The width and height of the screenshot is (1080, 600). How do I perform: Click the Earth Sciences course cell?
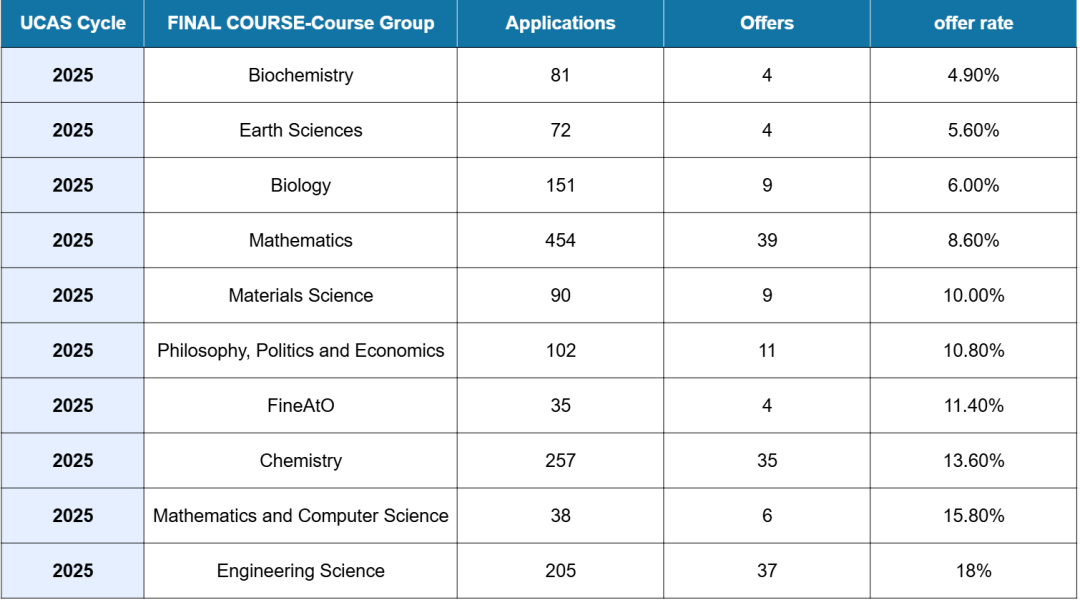point(301,130)
